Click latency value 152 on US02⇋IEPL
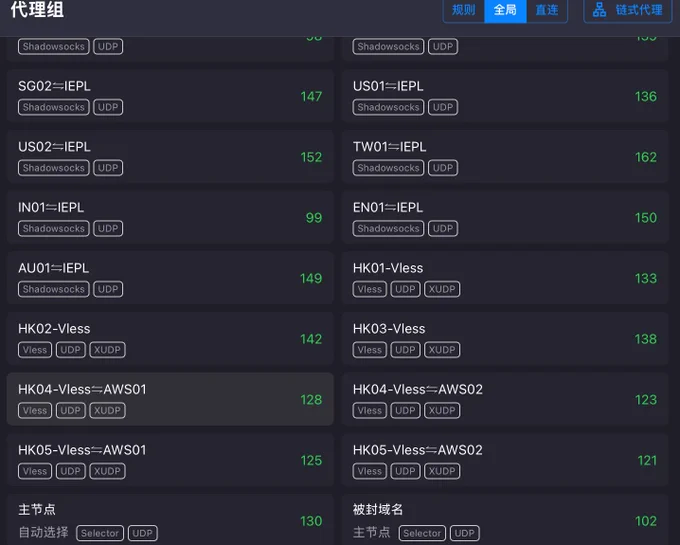Image resolution: width=680 pixels, height=545 pixels. [311, 157]
